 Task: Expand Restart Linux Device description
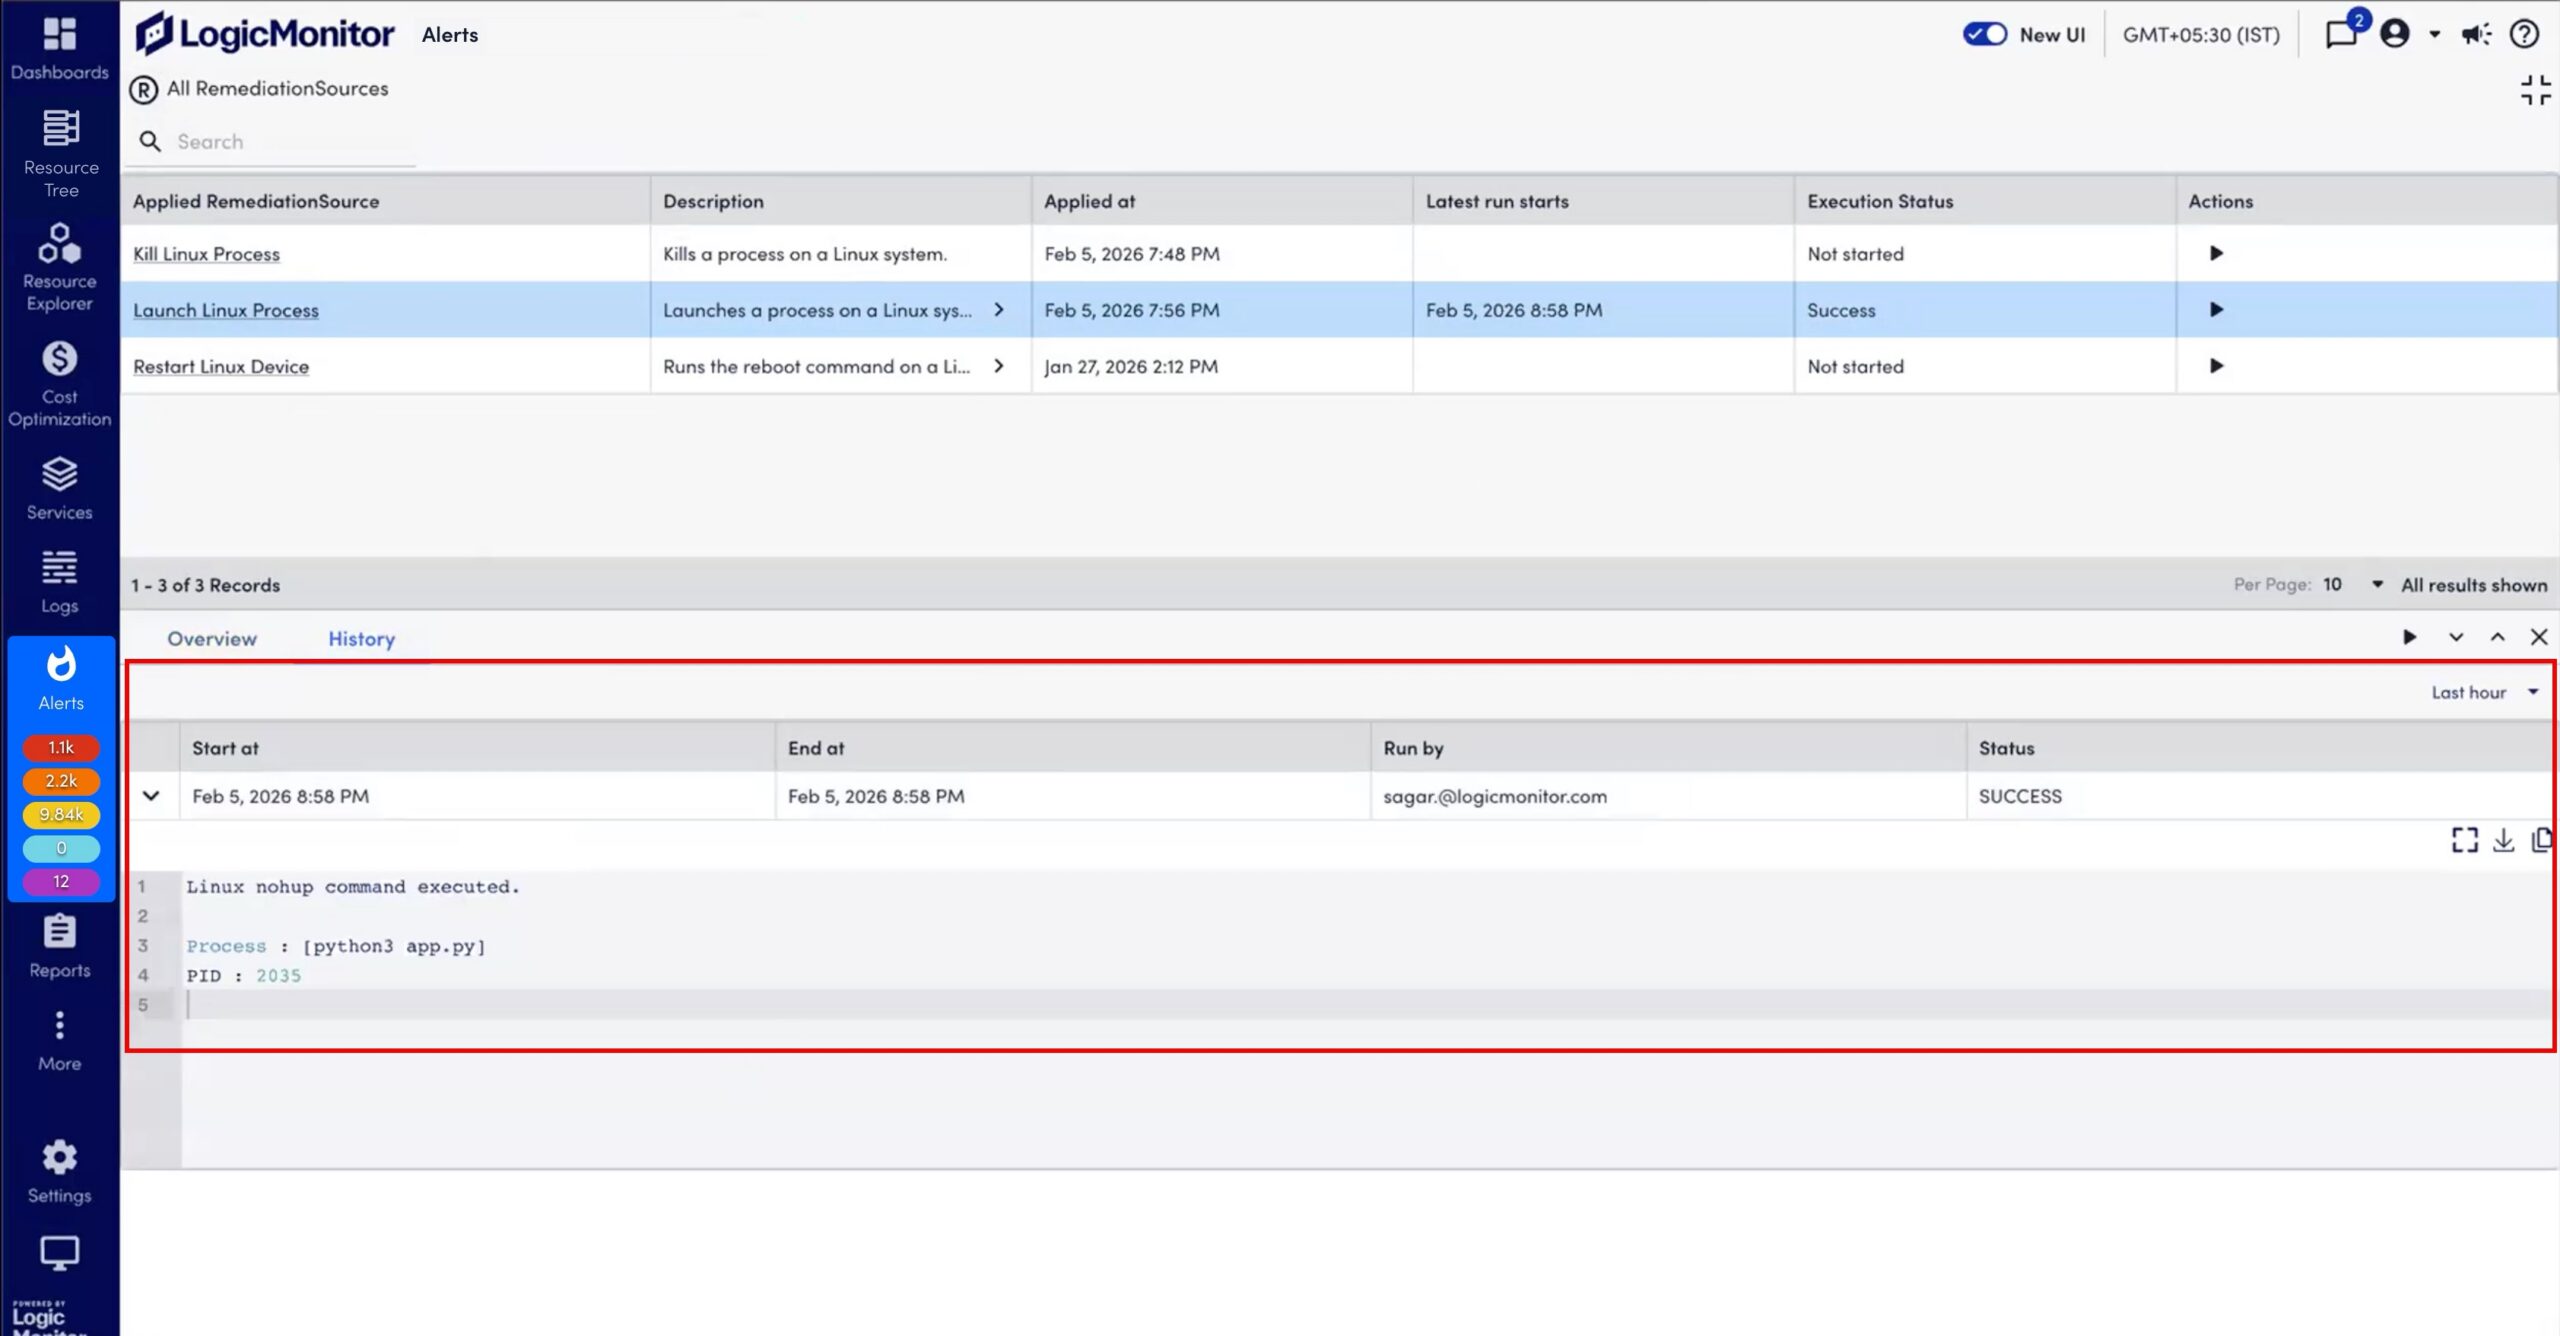(998, 366)
